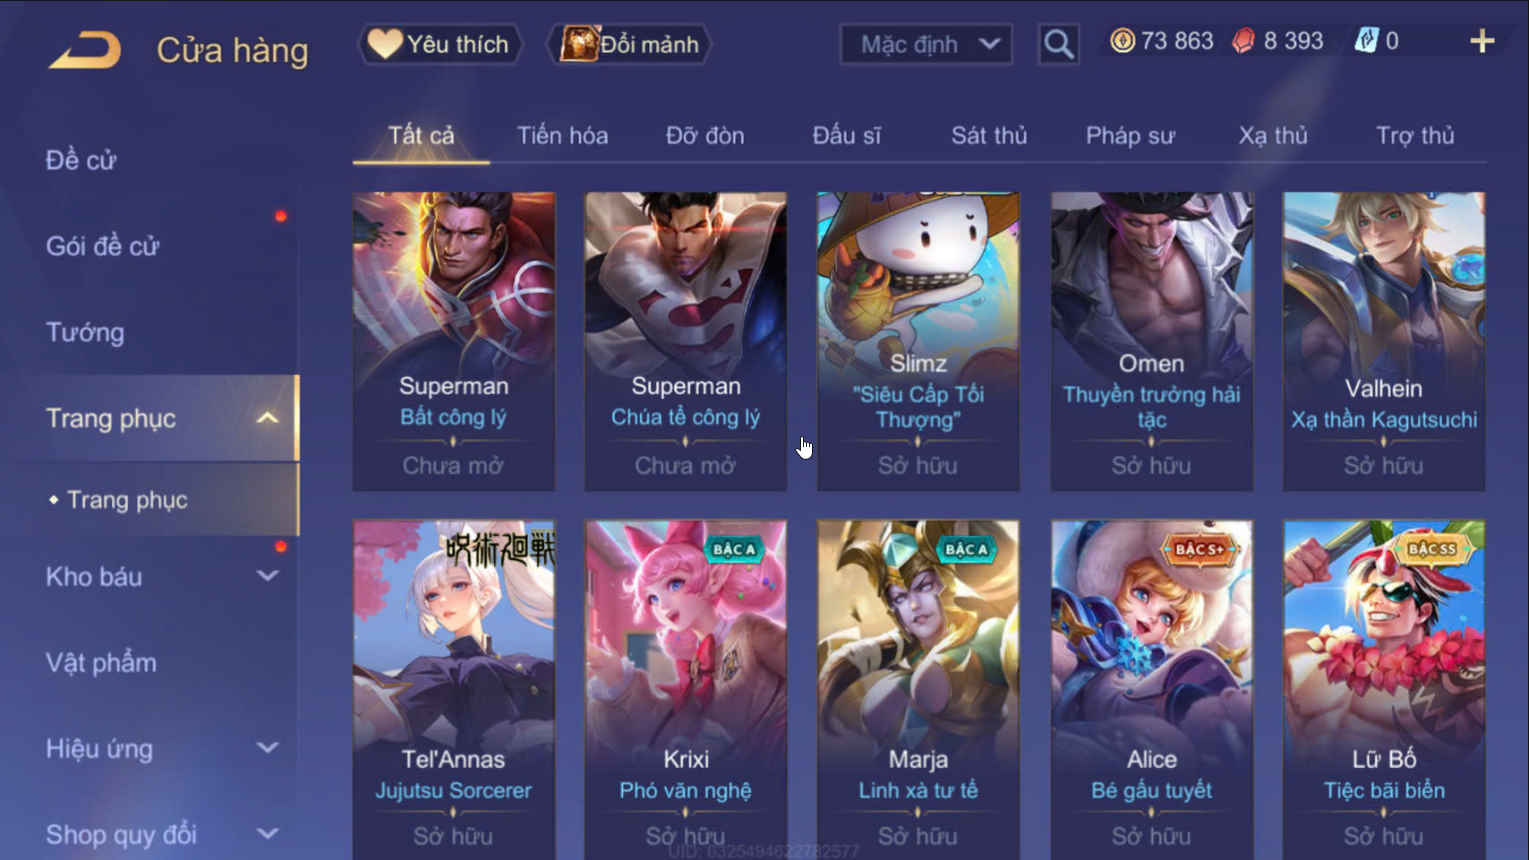The width and height of the screenshot is (1529, 860).
Task: Switch to the Pháp sư tab
Action: (1130, 135)
